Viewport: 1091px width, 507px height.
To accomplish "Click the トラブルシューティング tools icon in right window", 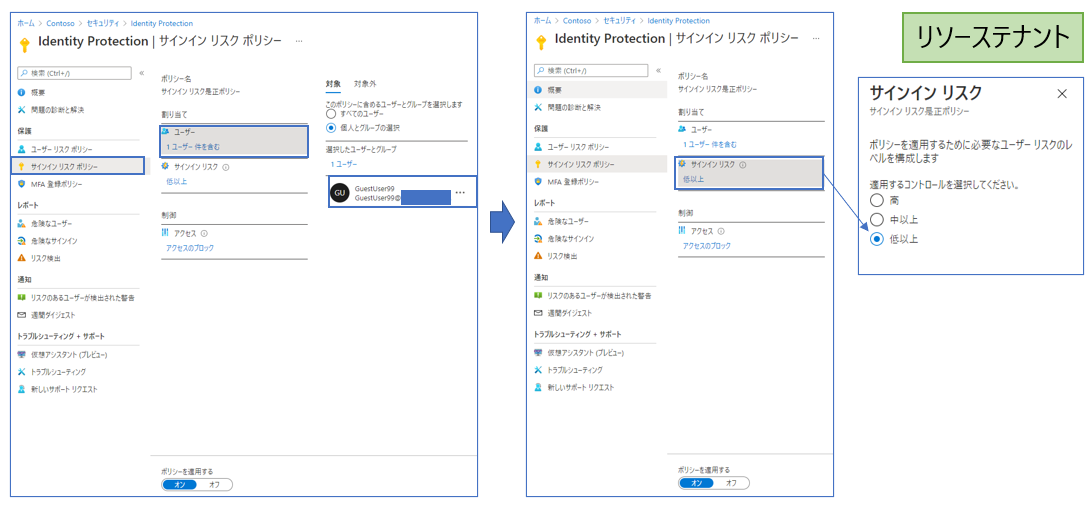I will pos(538,369).
